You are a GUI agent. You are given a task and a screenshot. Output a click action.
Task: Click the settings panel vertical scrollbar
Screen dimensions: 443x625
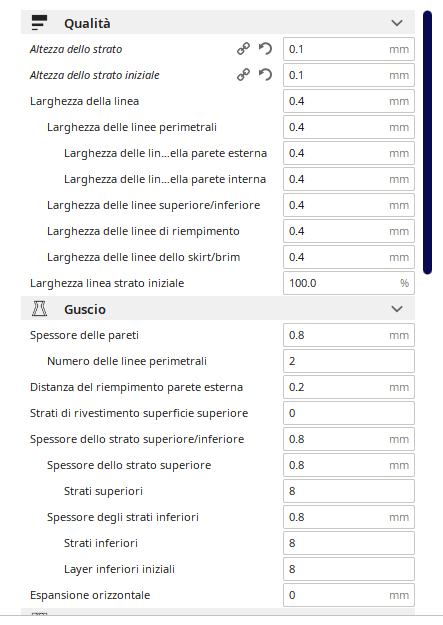pyautogui.click(x=427, y=143)
